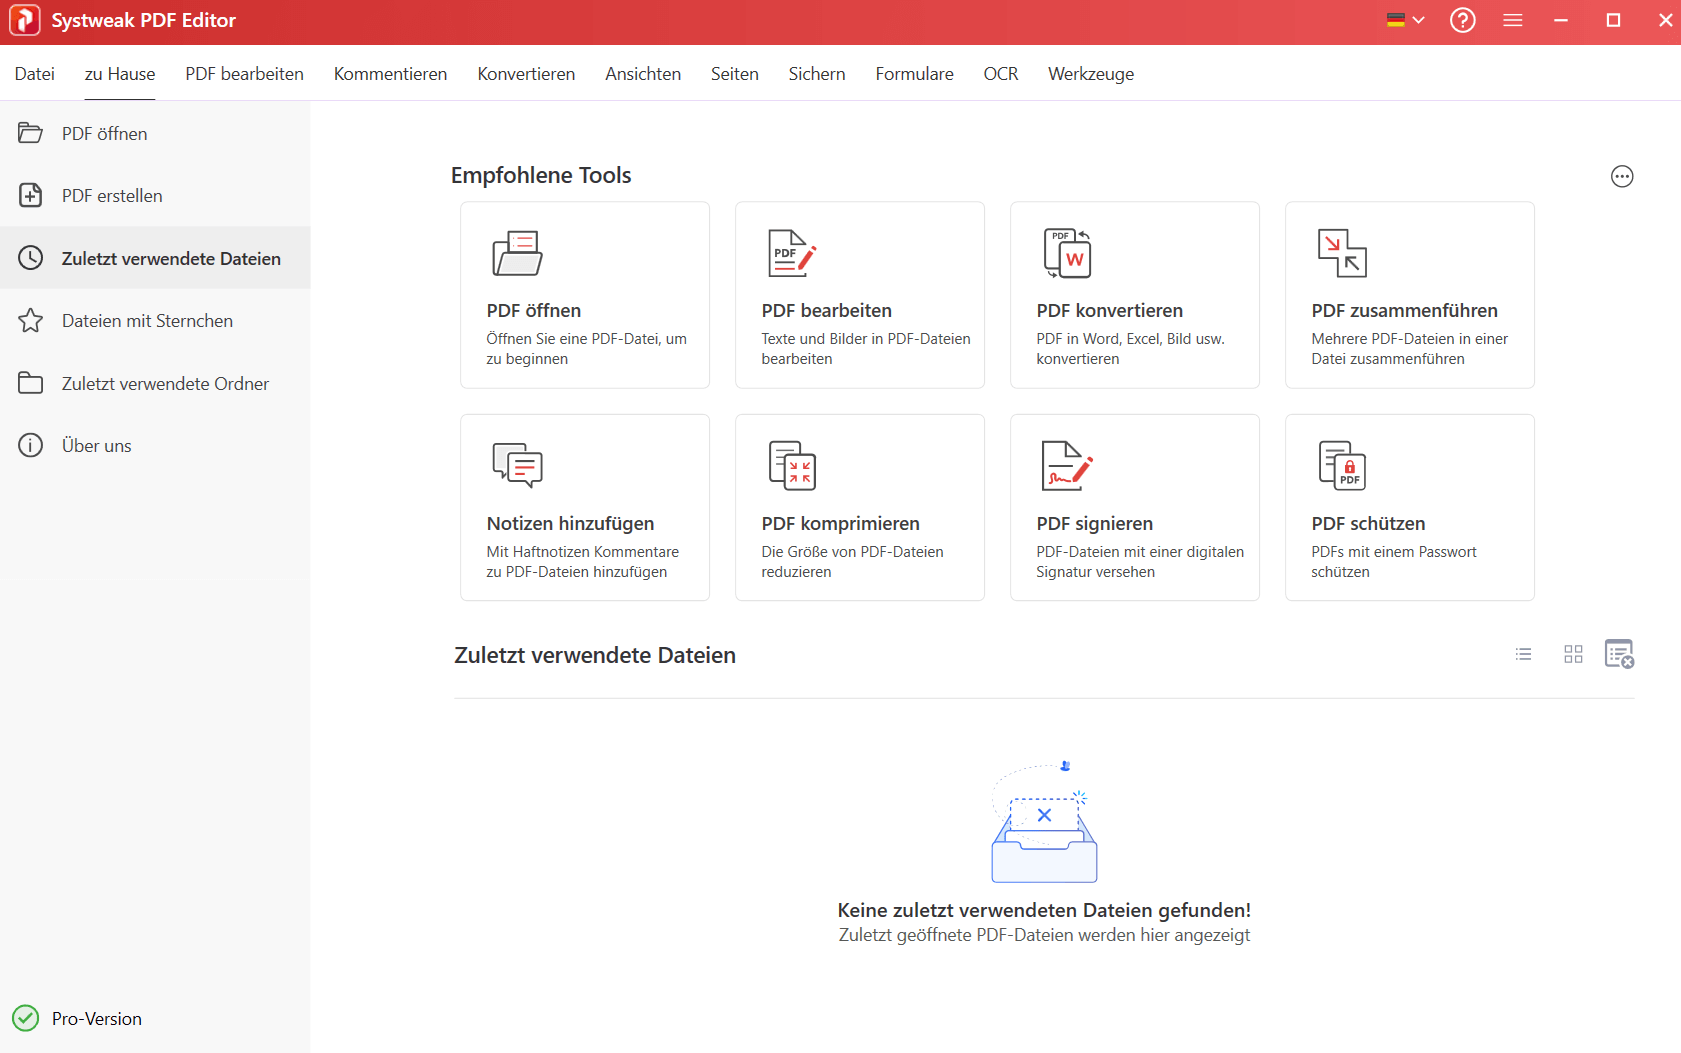
Task: Open PDF schützen to password-protect a PDF
Action: coord(1409,507)
